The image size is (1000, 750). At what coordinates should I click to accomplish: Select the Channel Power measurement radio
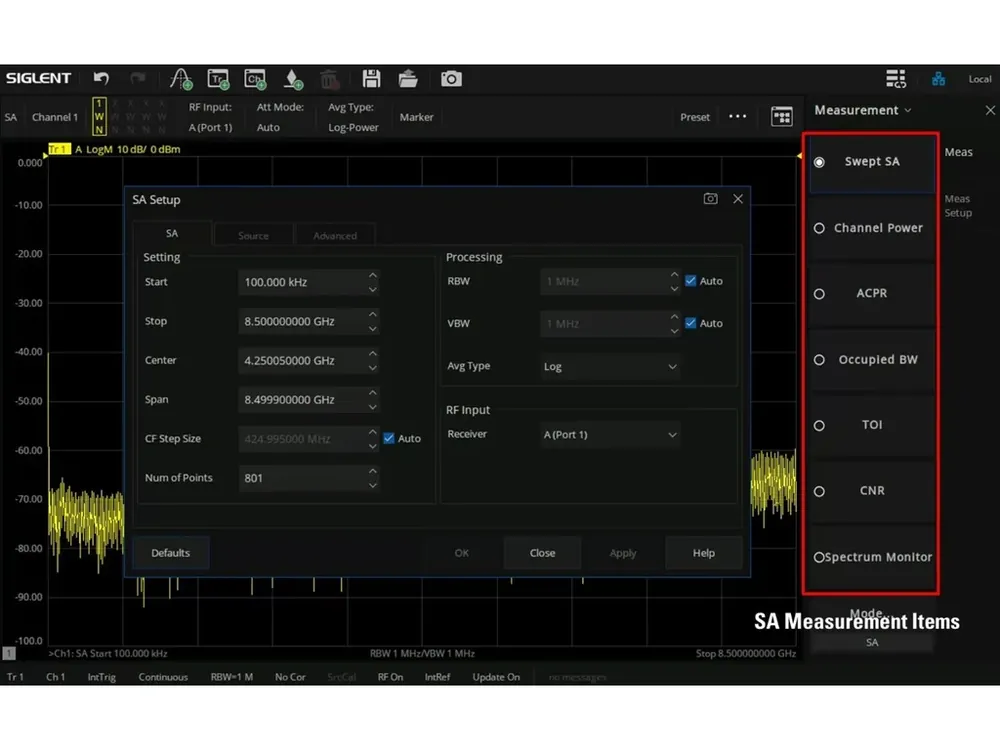click(820, 228)
